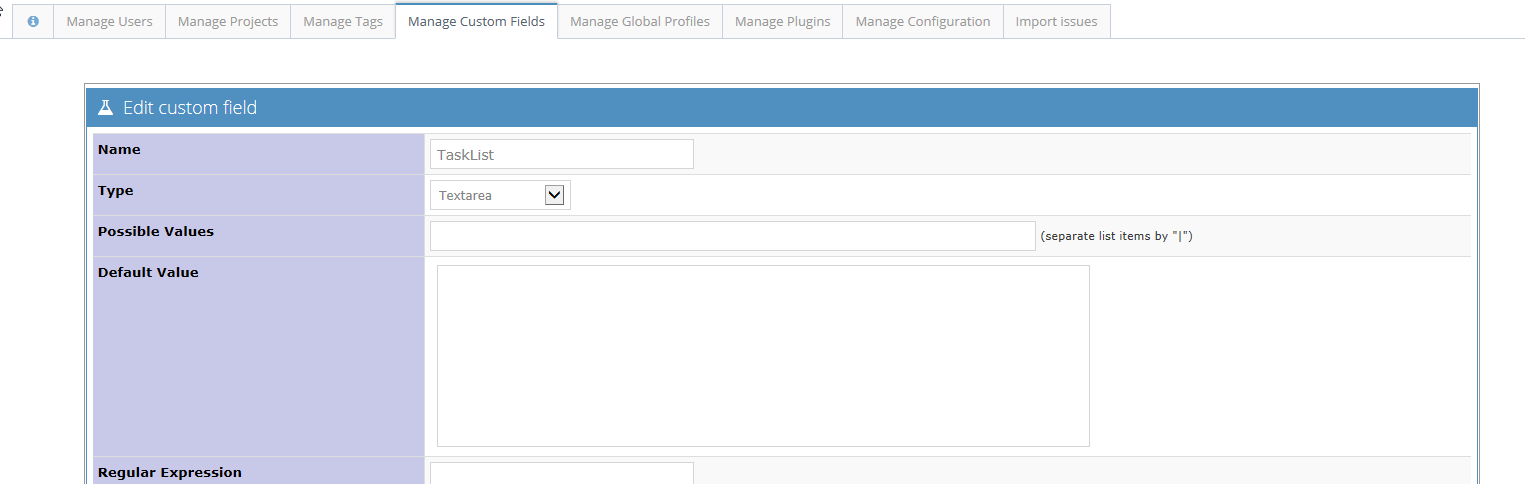Open the Manage Configuration tab
The width and height of the screenshot is (1525, 484).
(923, 21)
